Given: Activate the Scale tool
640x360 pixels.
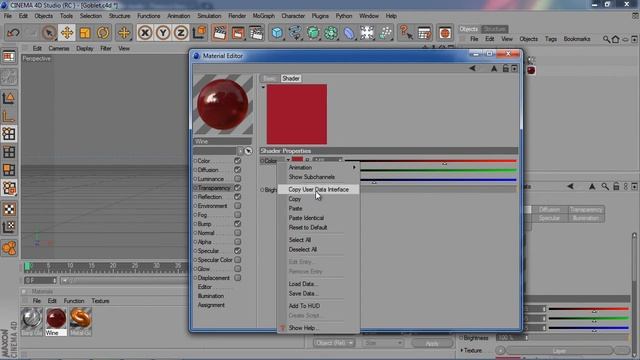Looking at the screenshot, I should pyautogui.click(x=85, y=33).
